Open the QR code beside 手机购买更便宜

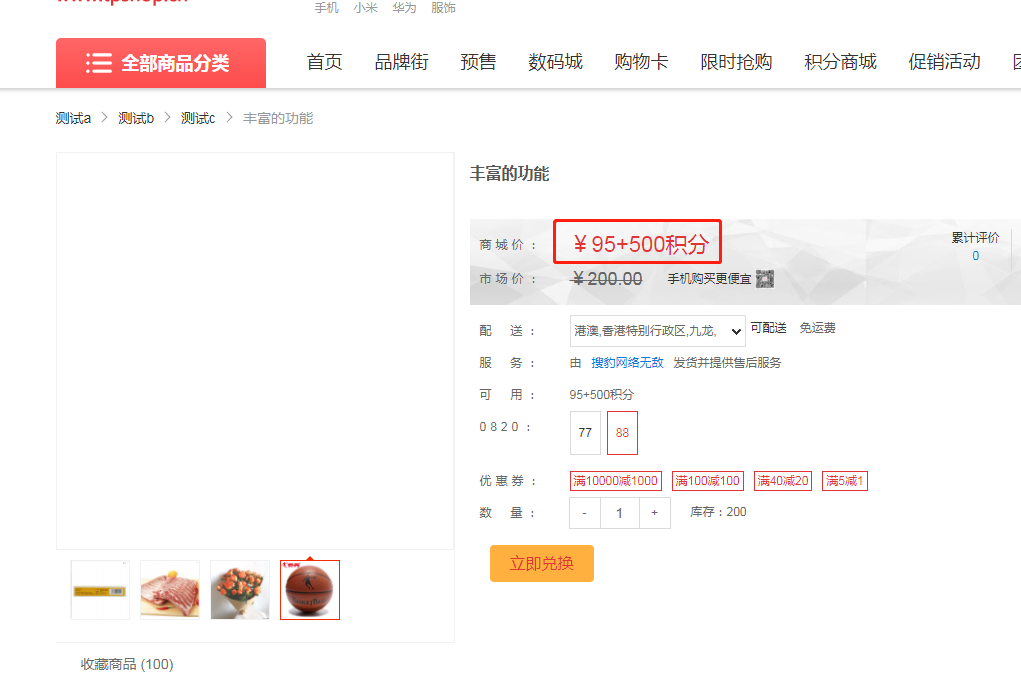pos(765,278)
